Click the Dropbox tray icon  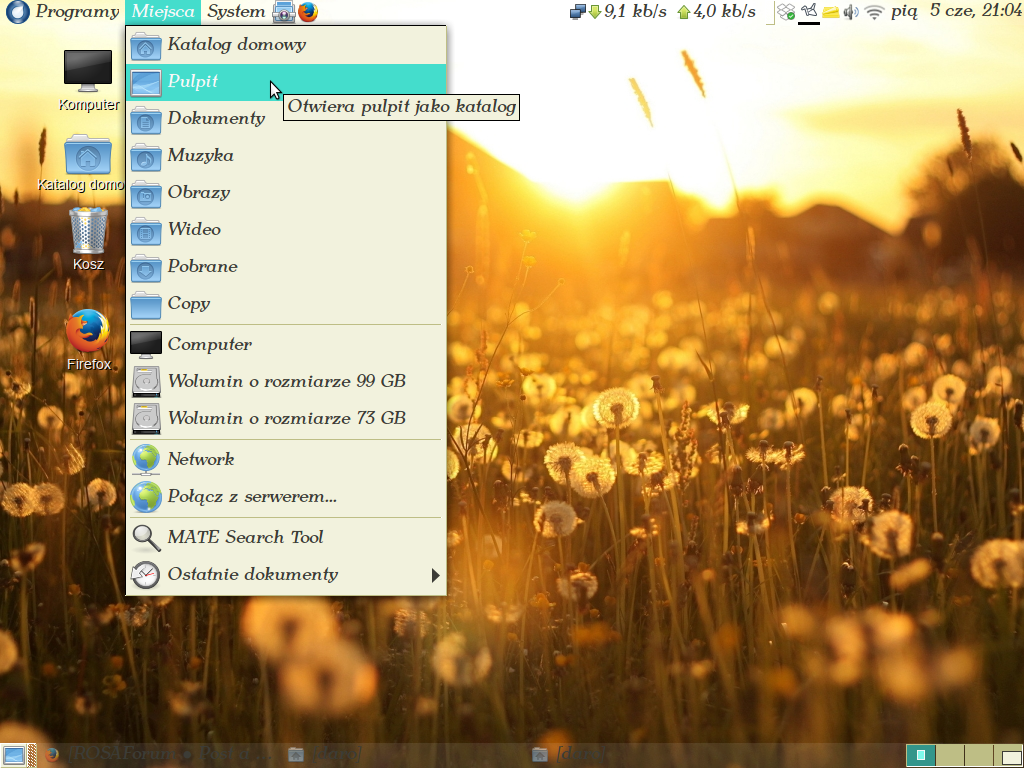coord(786,12)
